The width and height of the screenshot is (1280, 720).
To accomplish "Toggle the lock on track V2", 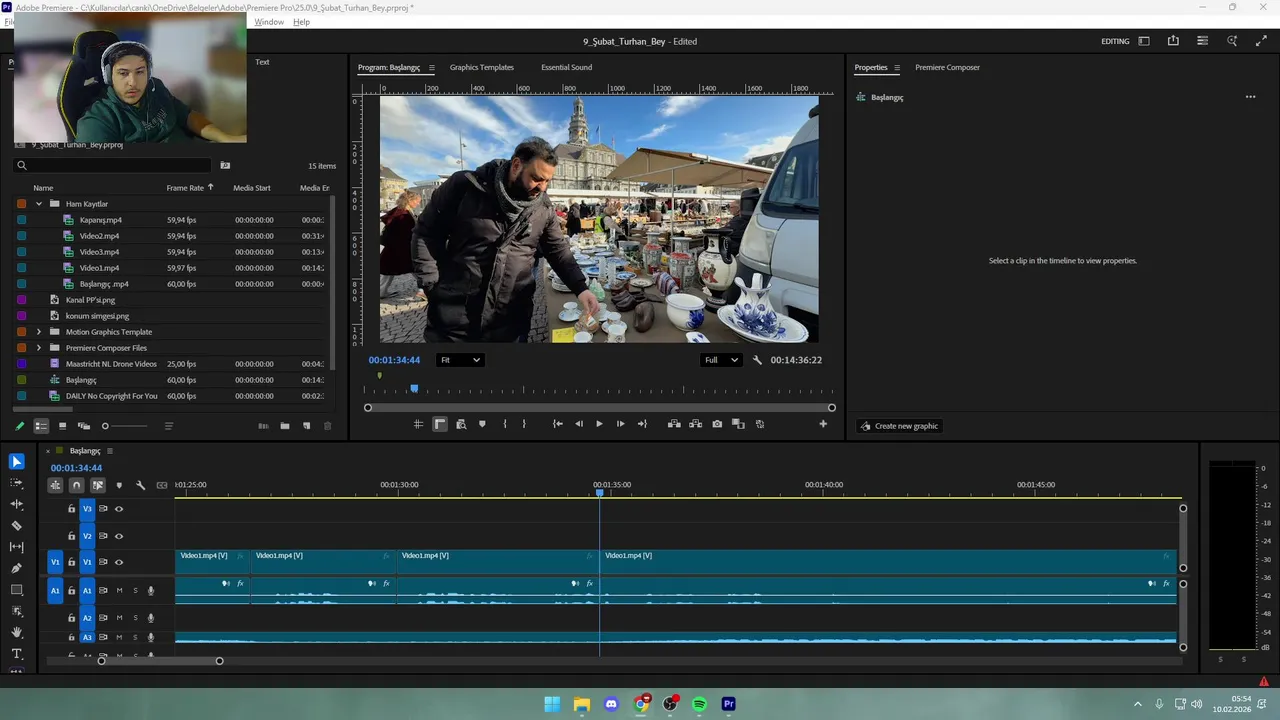I will 71,536.
